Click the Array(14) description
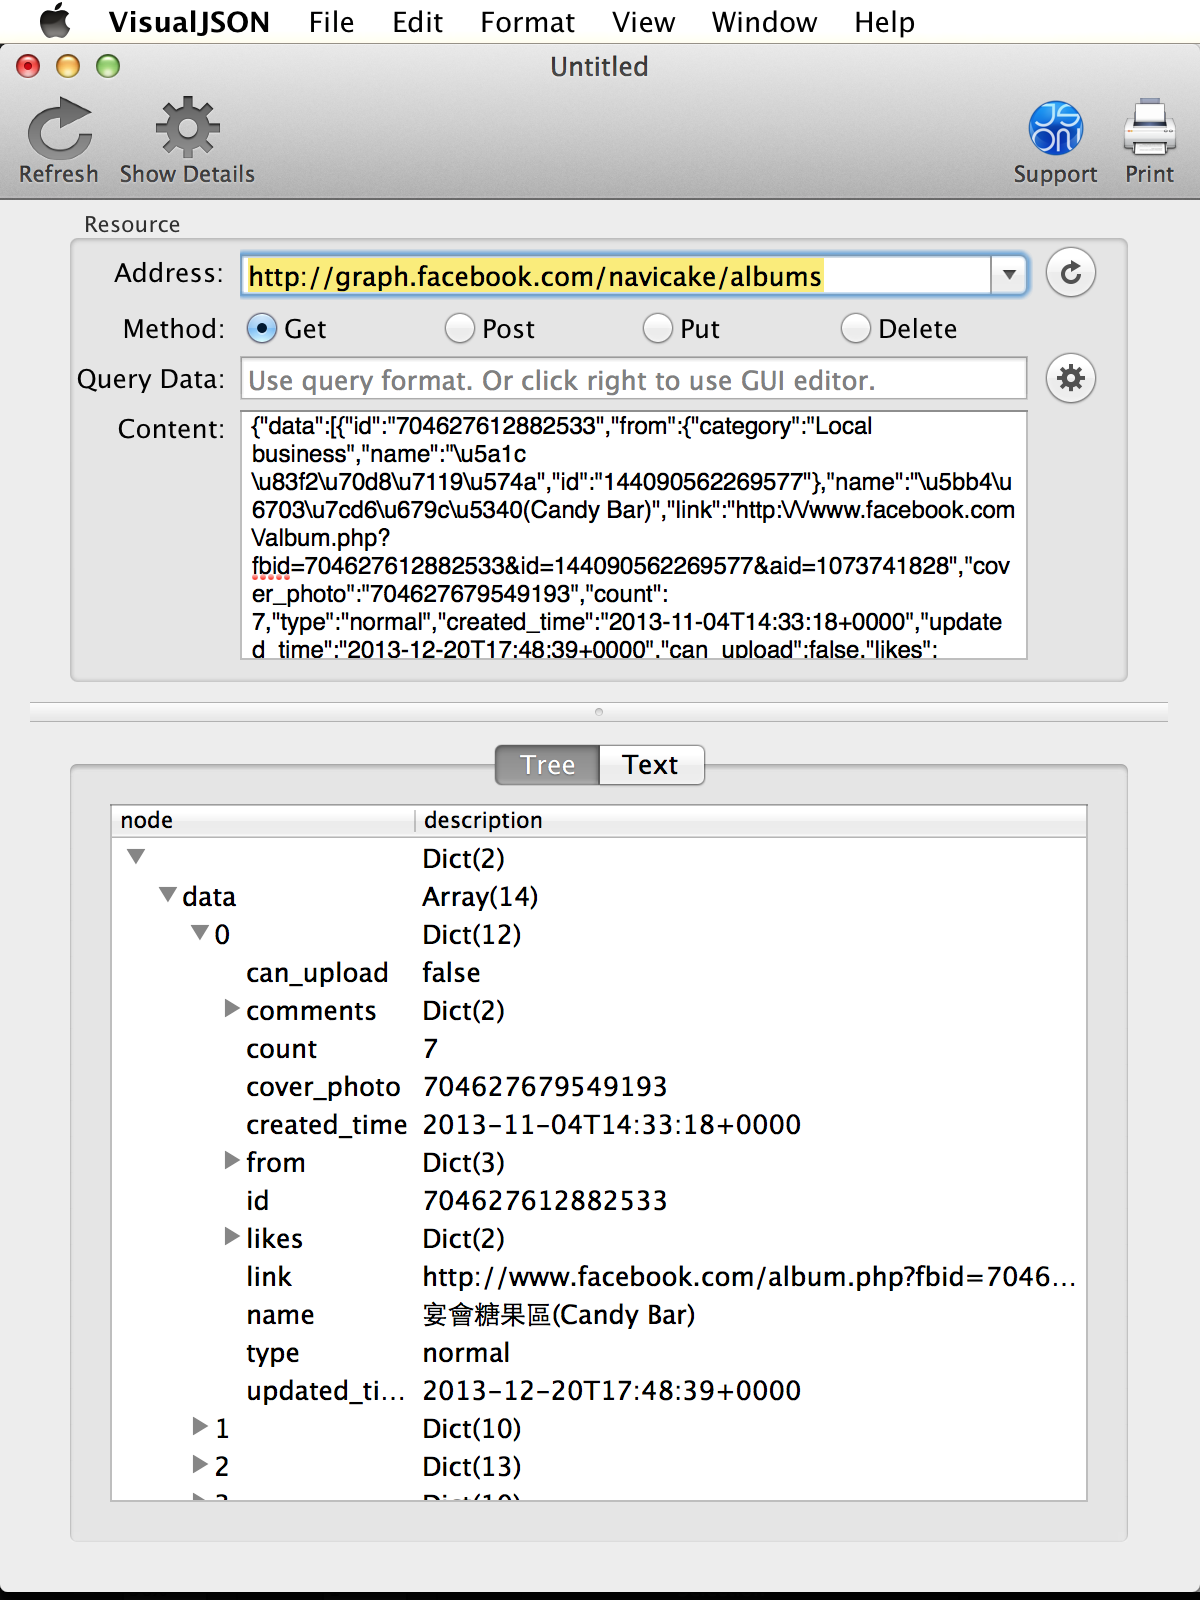This screenshot has width=1200, height=1600. (480, 896)
